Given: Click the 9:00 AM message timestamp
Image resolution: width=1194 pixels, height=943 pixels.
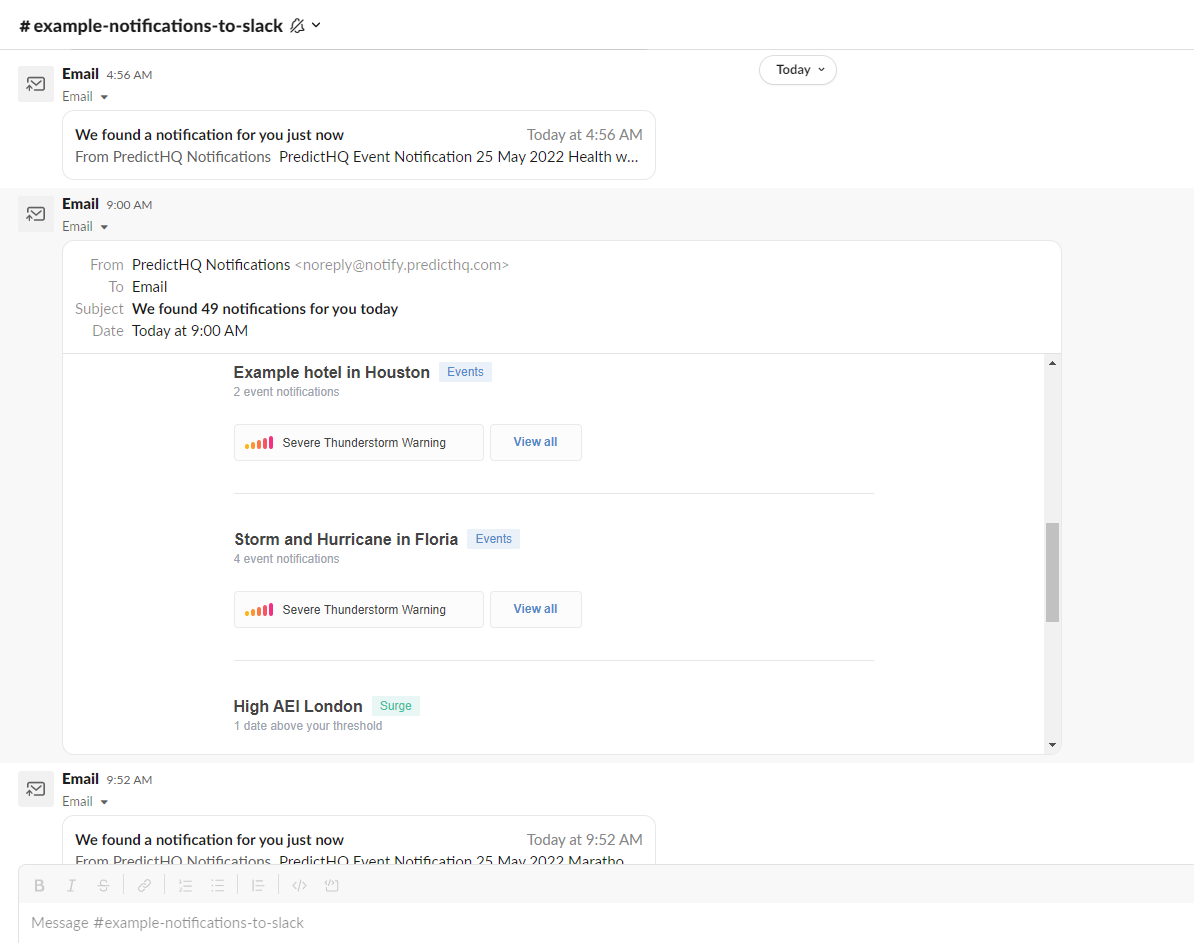Looking at the screenshot, I should click(129, 205).
